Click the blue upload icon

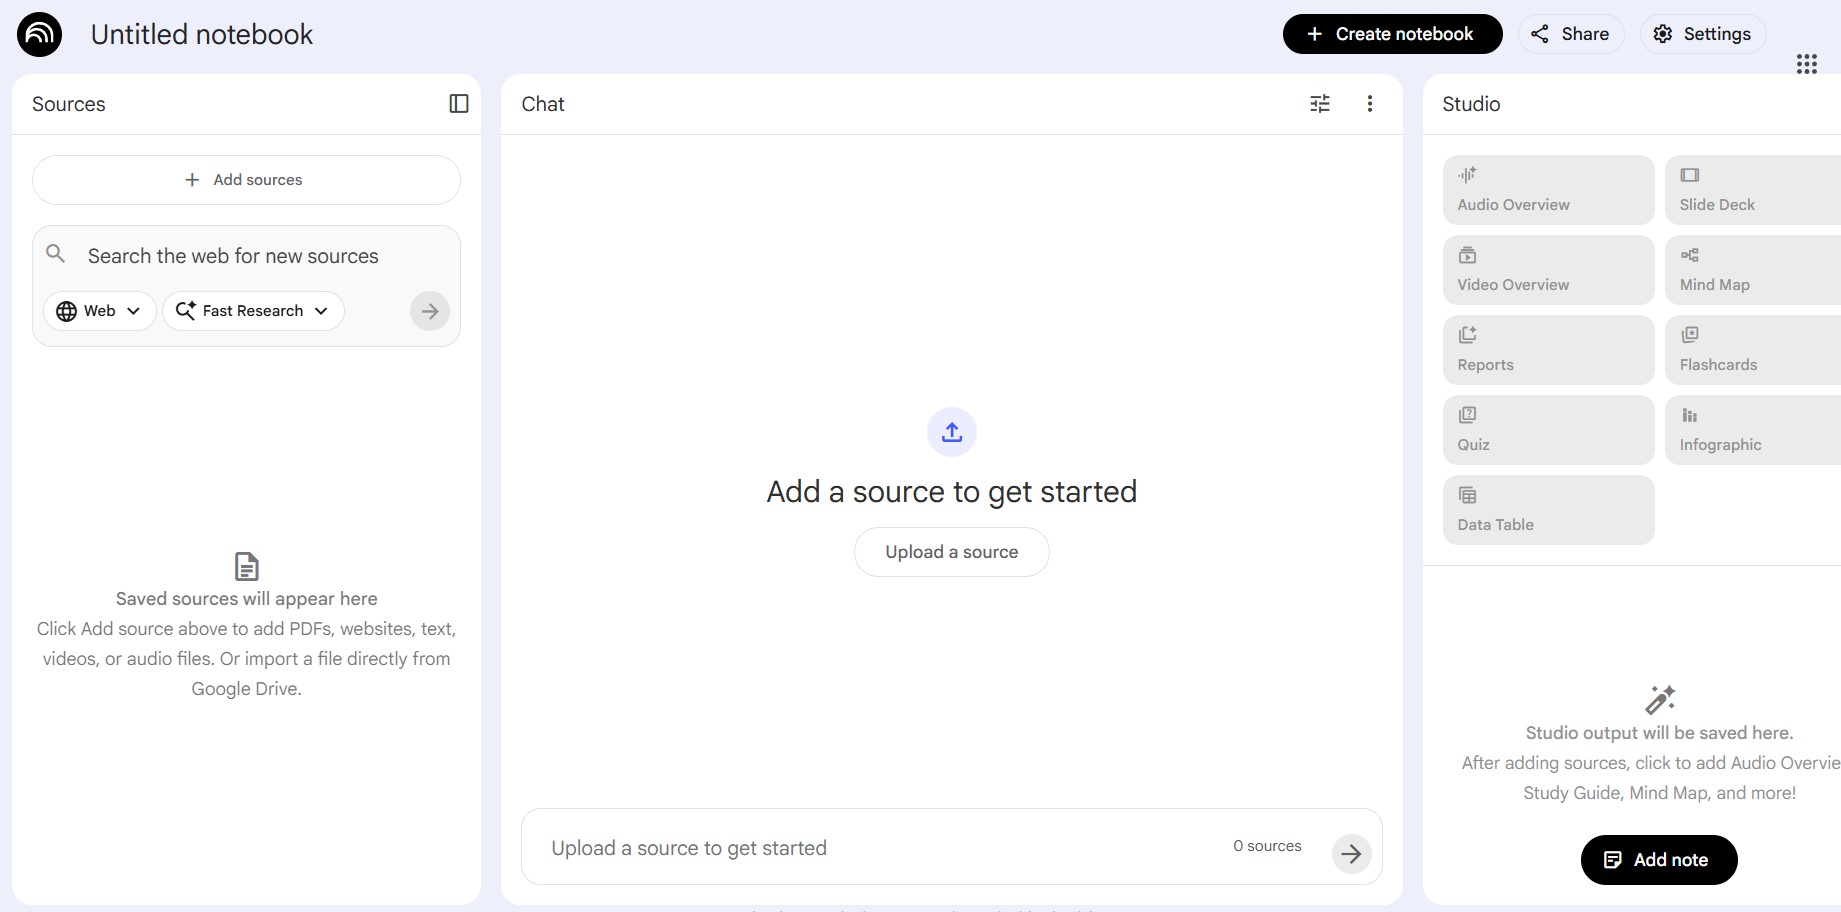tap(952, 432)
